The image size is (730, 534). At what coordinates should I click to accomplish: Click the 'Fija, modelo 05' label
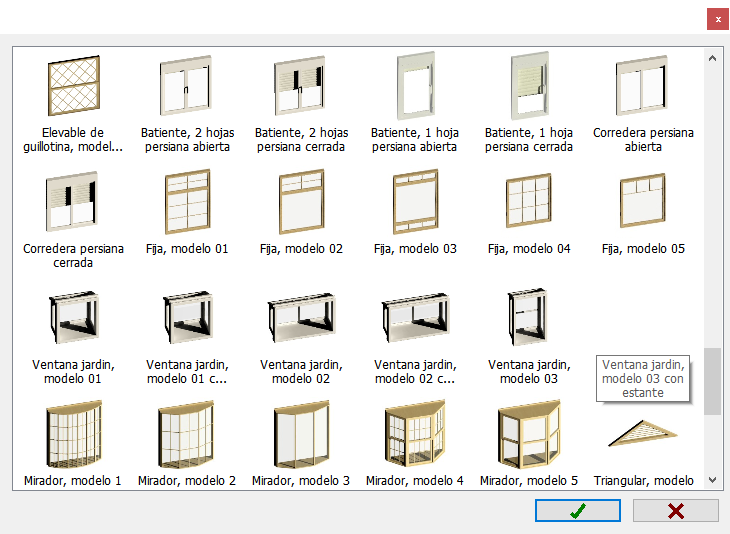643,249
